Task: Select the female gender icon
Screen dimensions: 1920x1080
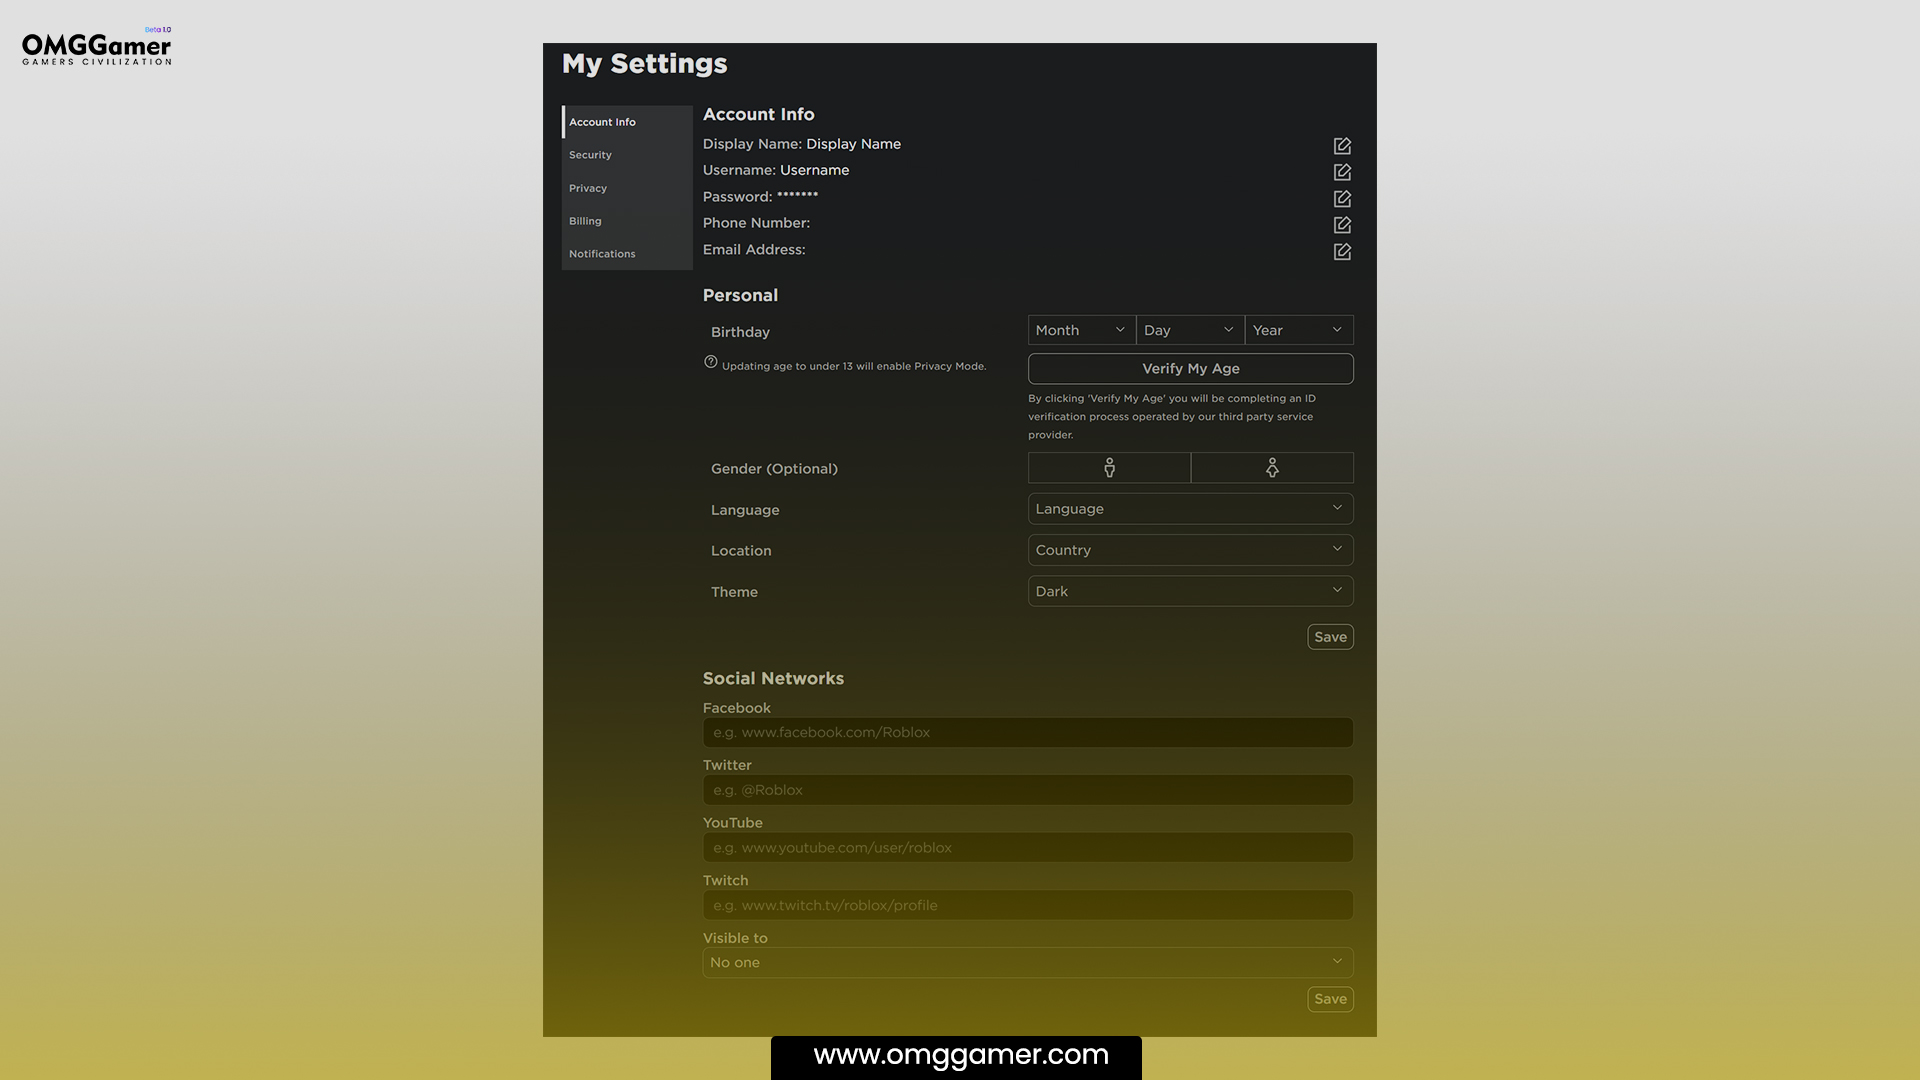Action: click(1272, 468)
